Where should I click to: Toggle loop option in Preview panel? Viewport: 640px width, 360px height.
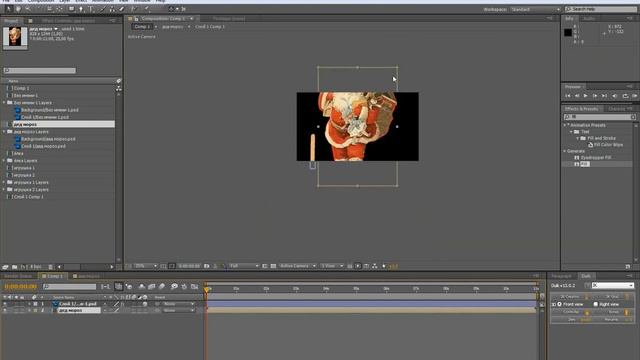coord(626,96)
